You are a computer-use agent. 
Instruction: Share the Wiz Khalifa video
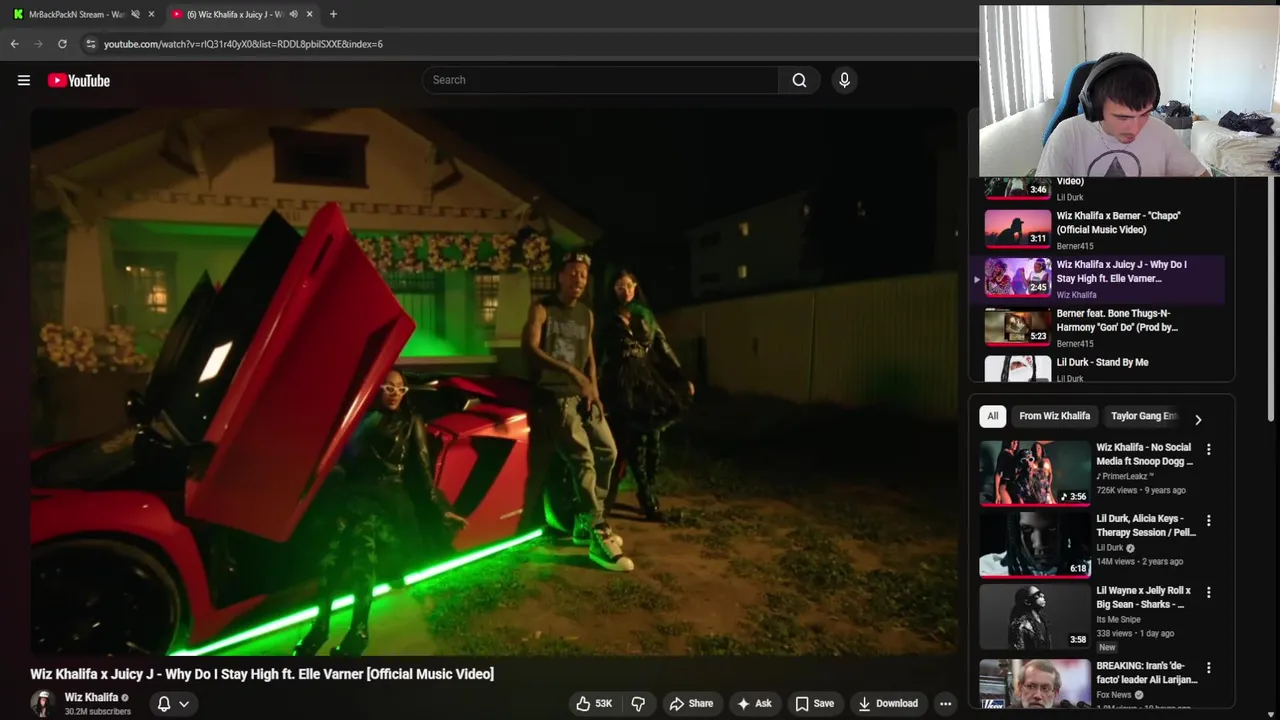pos(691,703)
